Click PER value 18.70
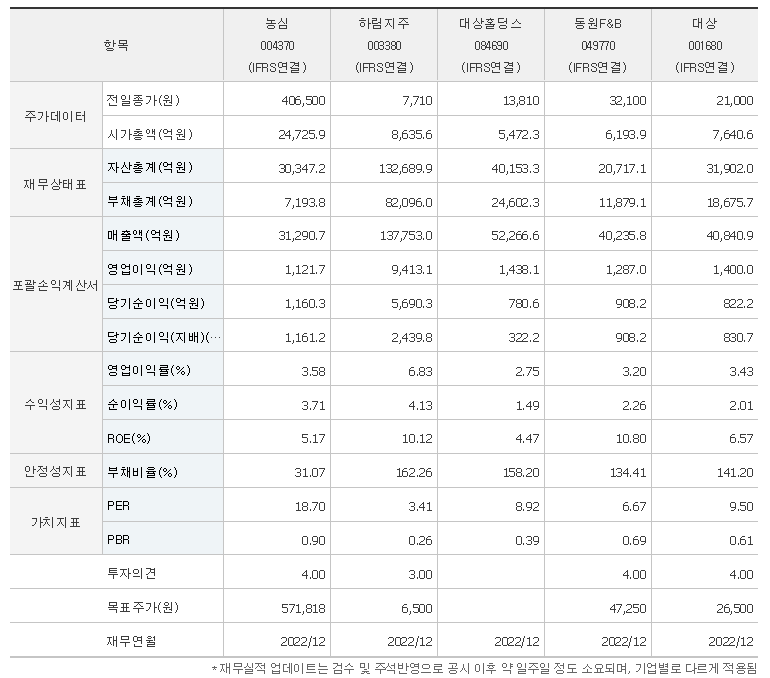This screenshot has width=770, height=678. [x=310, y=506]
